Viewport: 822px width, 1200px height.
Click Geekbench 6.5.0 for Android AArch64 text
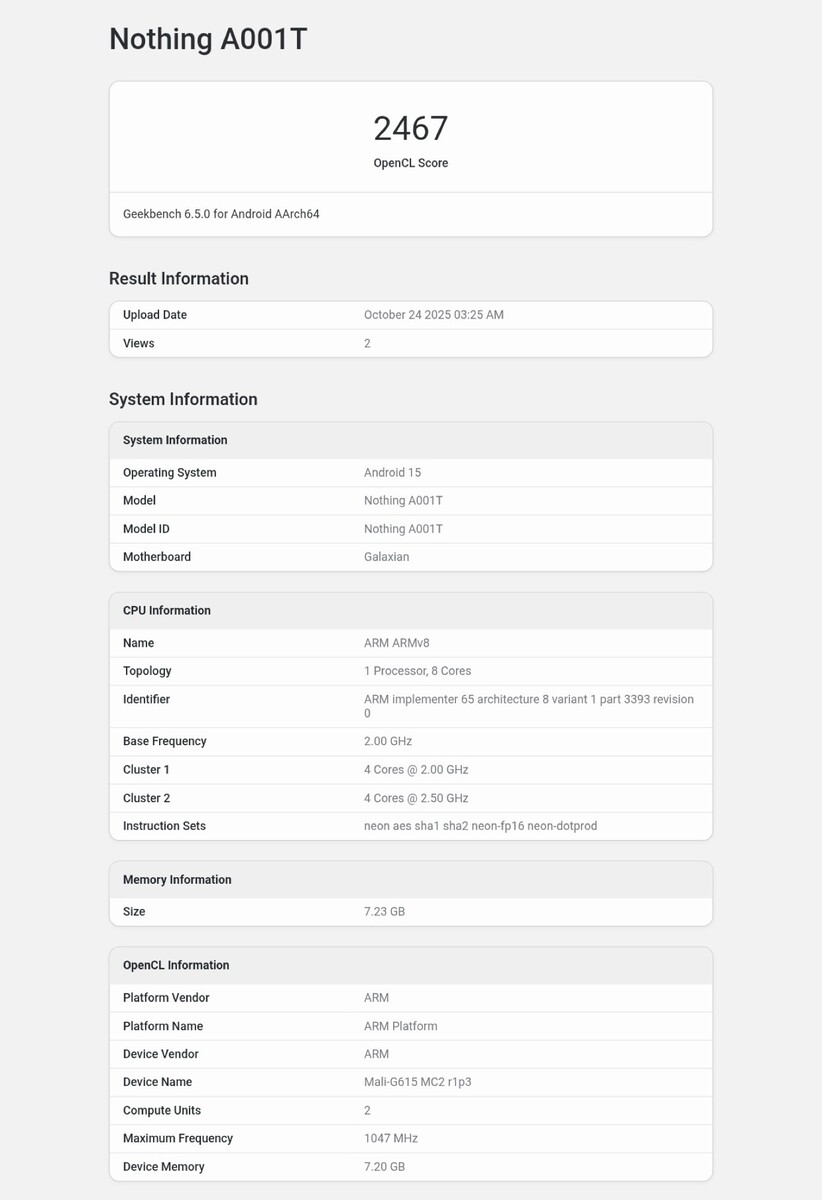221,214
